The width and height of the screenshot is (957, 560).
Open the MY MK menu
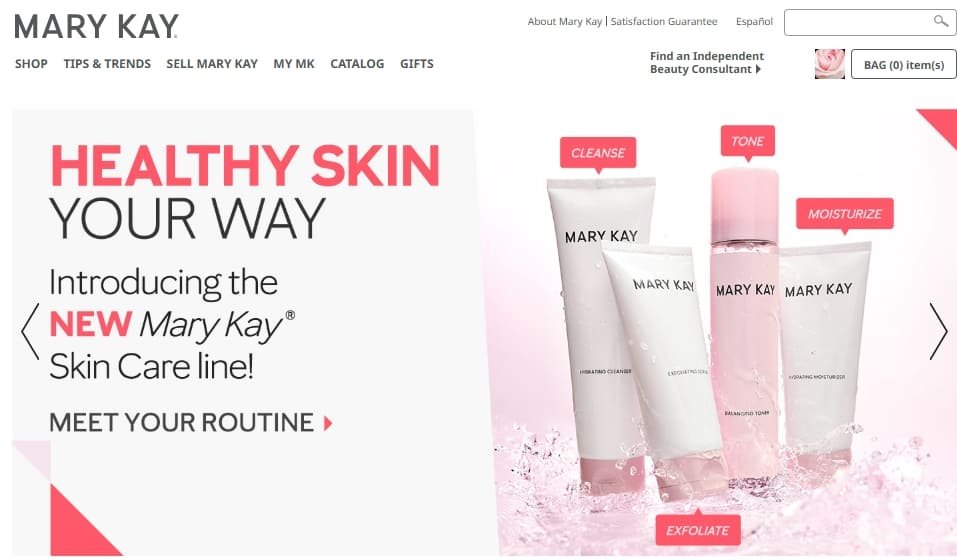coord(294,64)
